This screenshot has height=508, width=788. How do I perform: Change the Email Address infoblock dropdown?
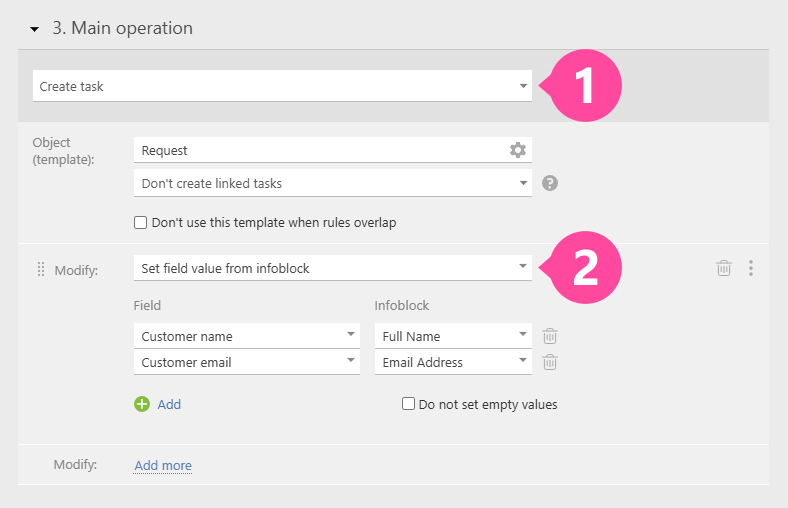453,362
